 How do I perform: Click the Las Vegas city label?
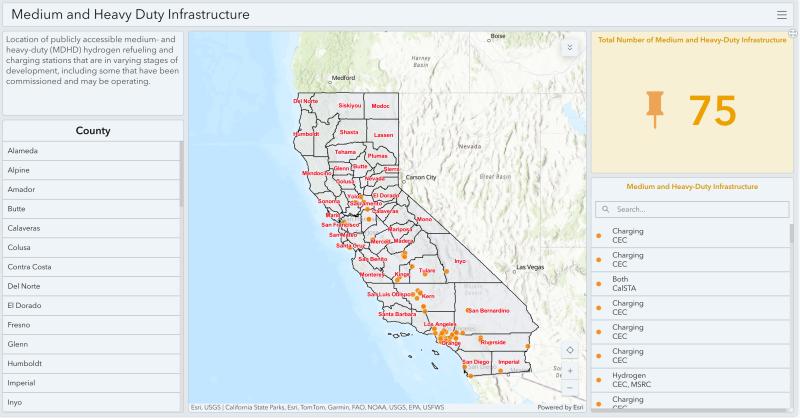point(530,267)
